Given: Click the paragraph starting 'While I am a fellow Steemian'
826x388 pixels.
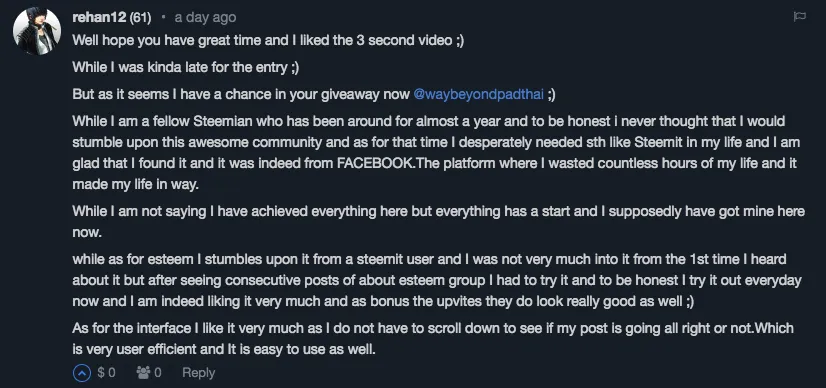Looking at the screenshot, I should pyautogui.click(x=436, y=153).
